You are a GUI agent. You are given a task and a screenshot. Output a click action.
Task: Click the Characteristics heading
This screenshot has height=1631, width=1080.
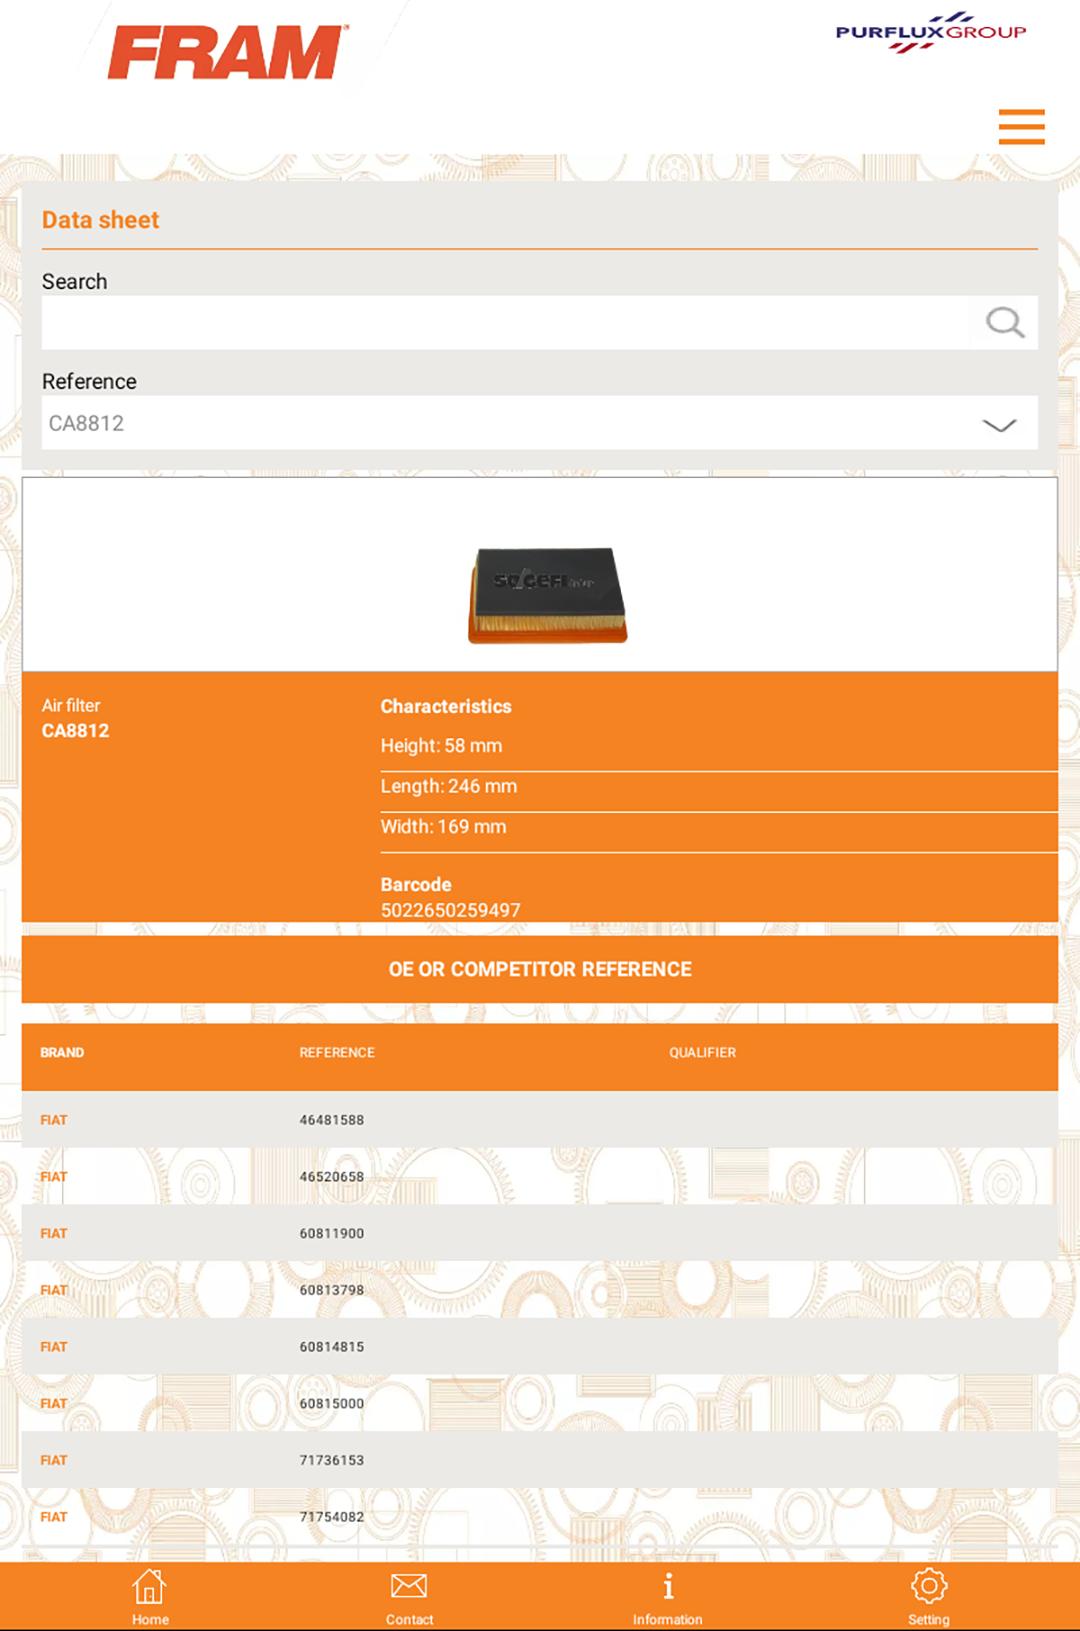(x=446, y=706)
